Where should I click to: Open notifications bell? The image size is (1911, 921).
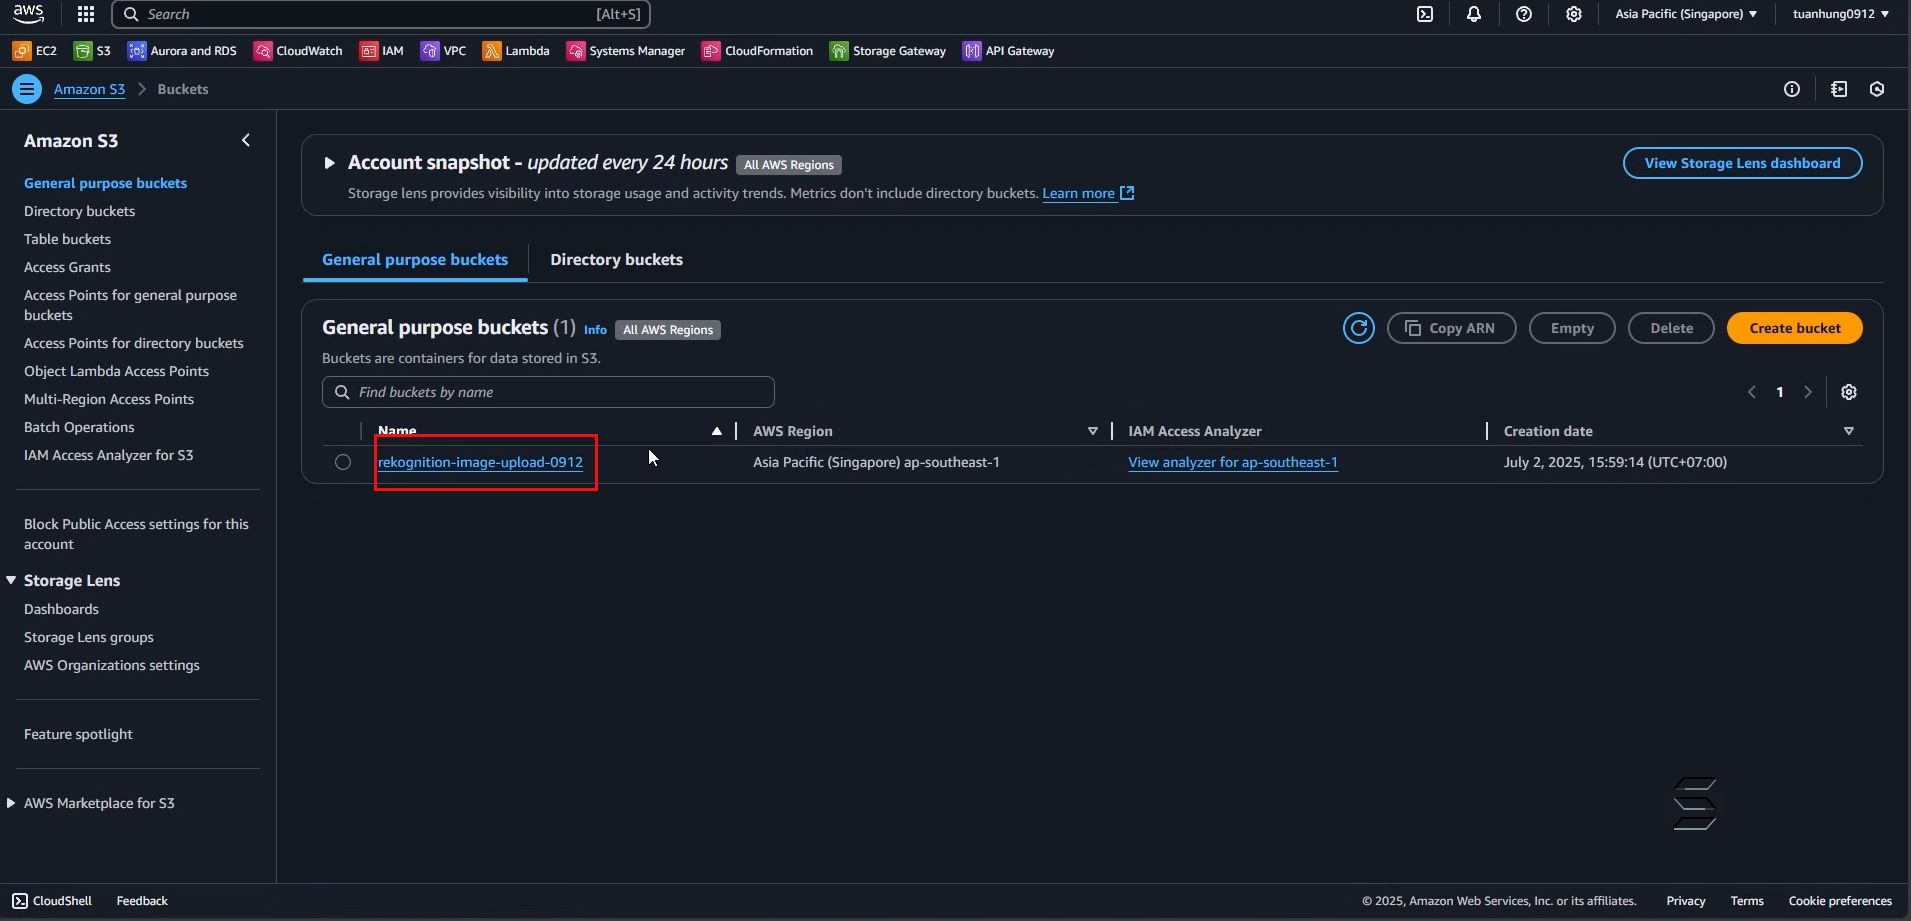[1474, 14]
